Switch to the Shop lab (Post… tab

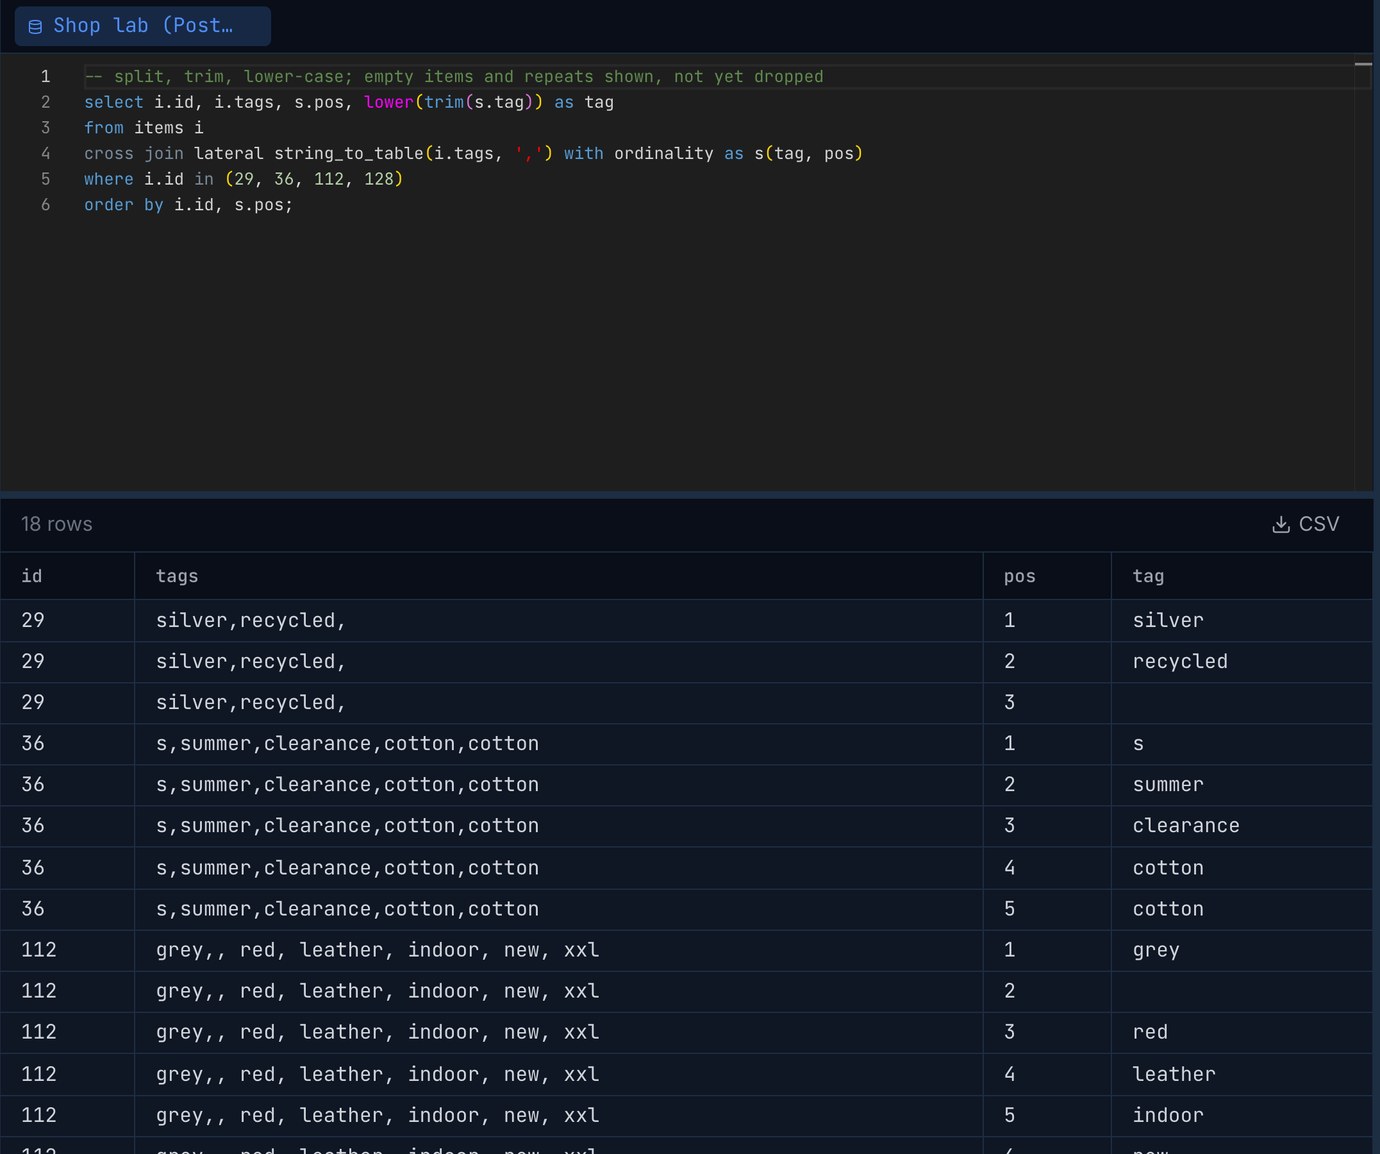143,26
